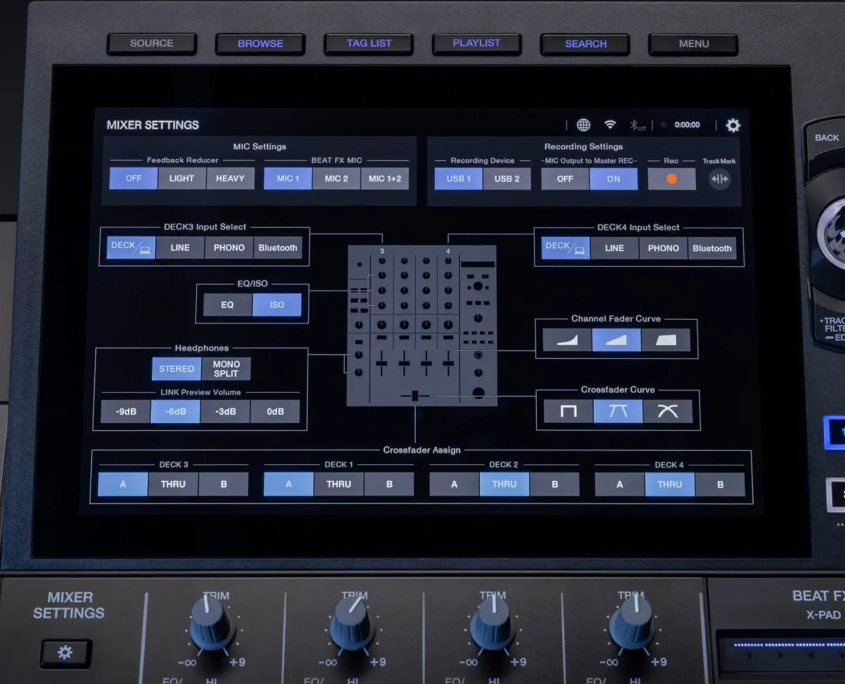Open the BROWSE tab
This screenshot has width=845, height=684.
coord(260,44)
